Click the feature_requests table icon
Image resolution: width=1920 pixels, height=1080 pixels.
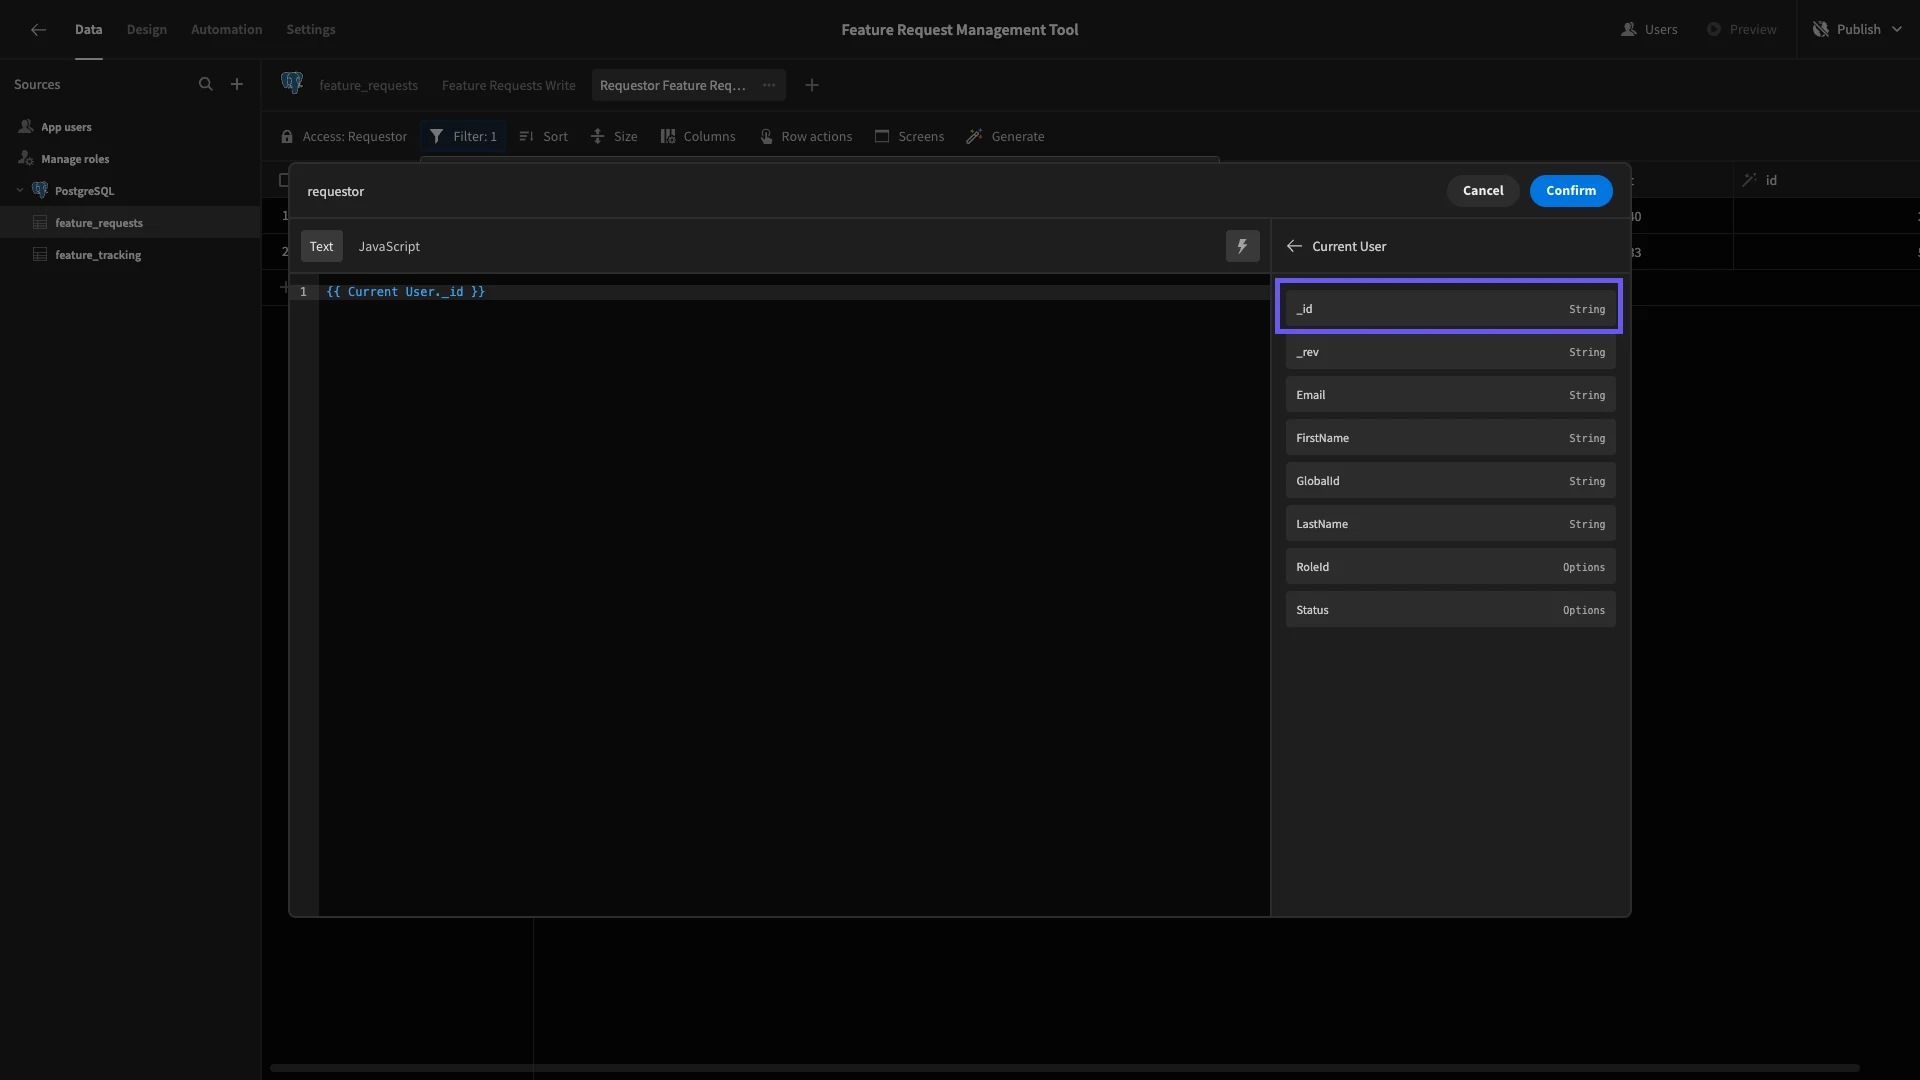(40, 223)
